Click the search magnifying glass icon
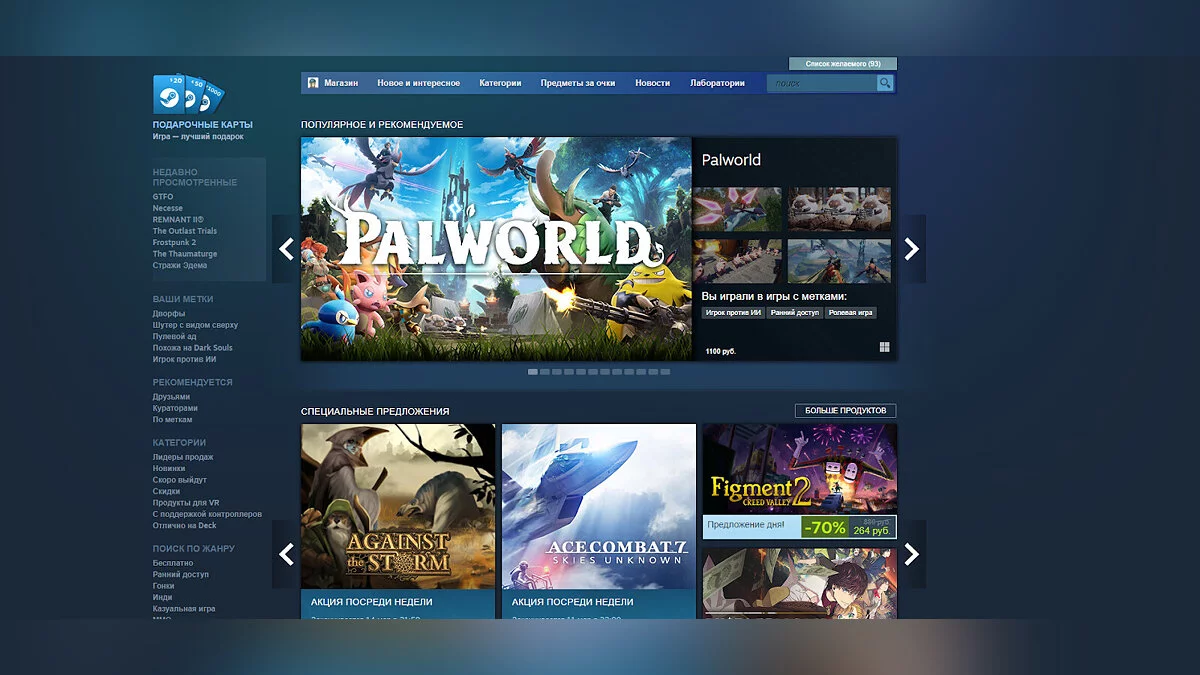 pos(884,83)
